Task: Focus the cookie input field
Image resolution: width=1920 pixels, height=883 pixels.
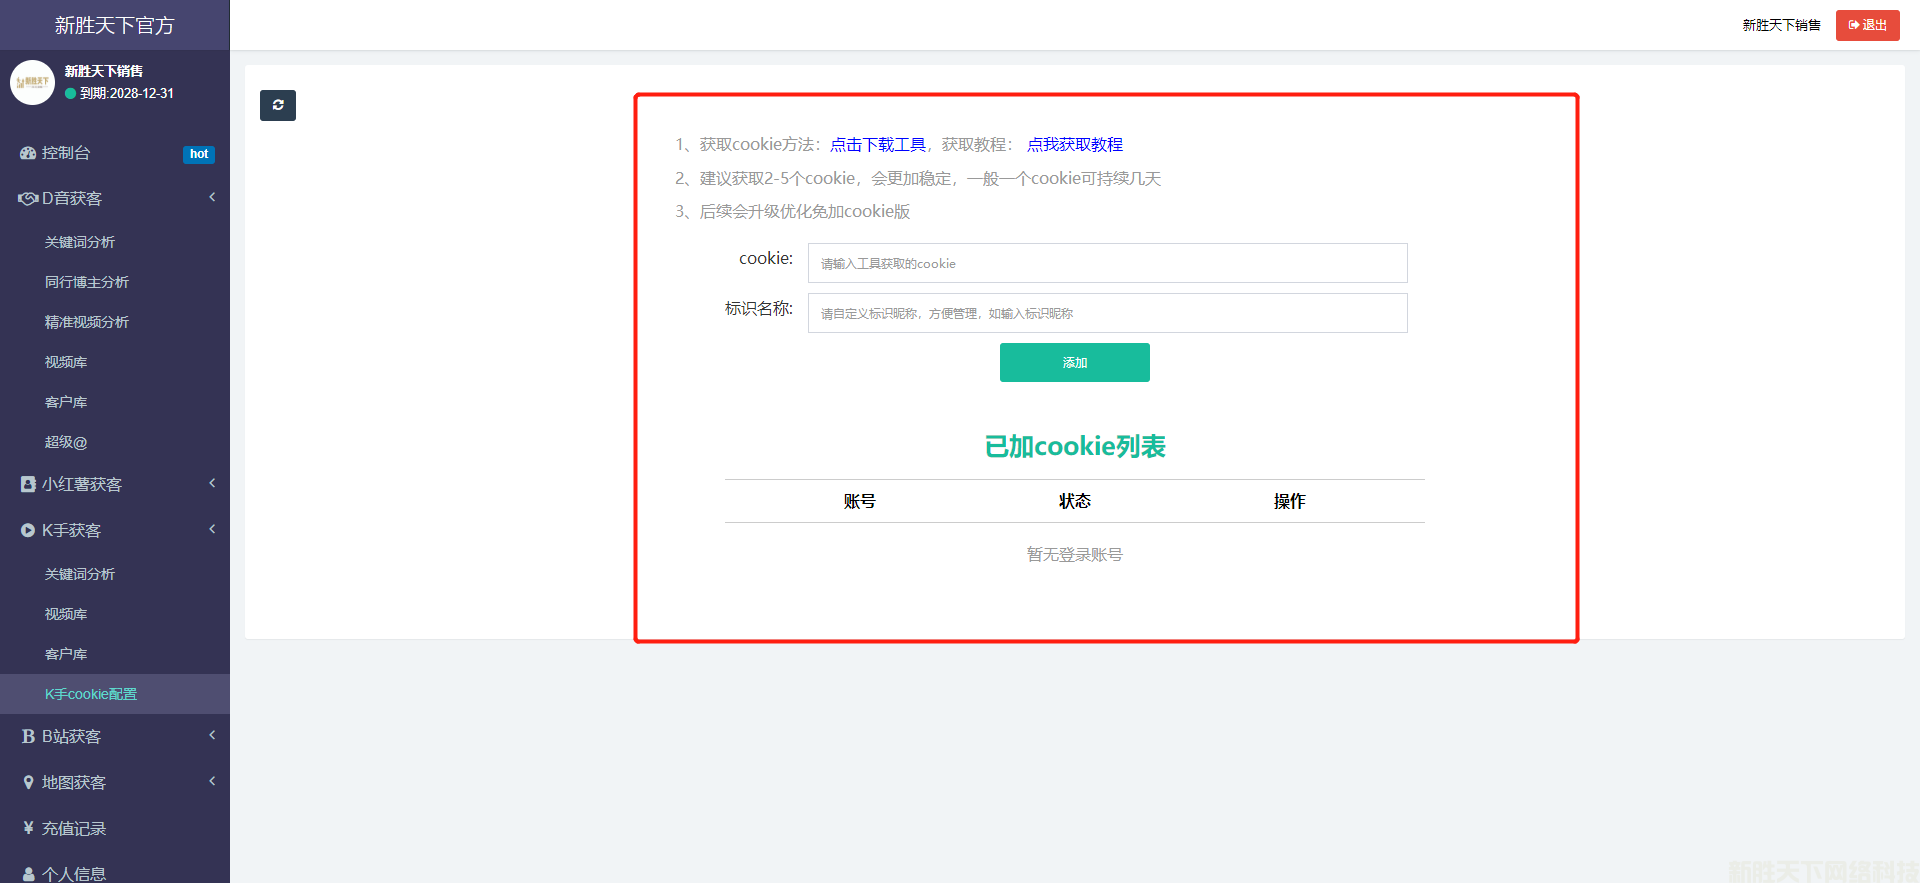Action: coord(1107,263)
